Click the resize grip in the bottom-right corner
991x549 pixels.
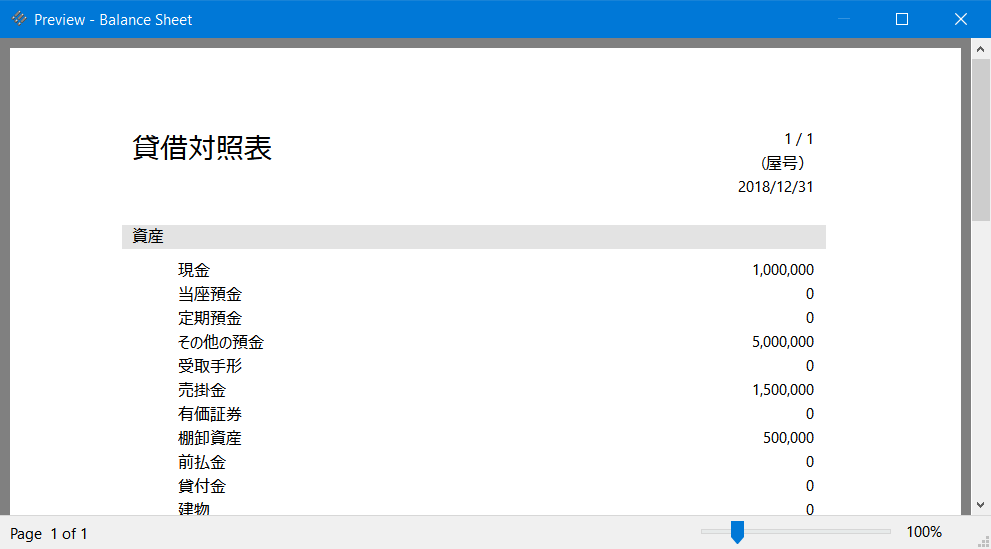(982, 540)
